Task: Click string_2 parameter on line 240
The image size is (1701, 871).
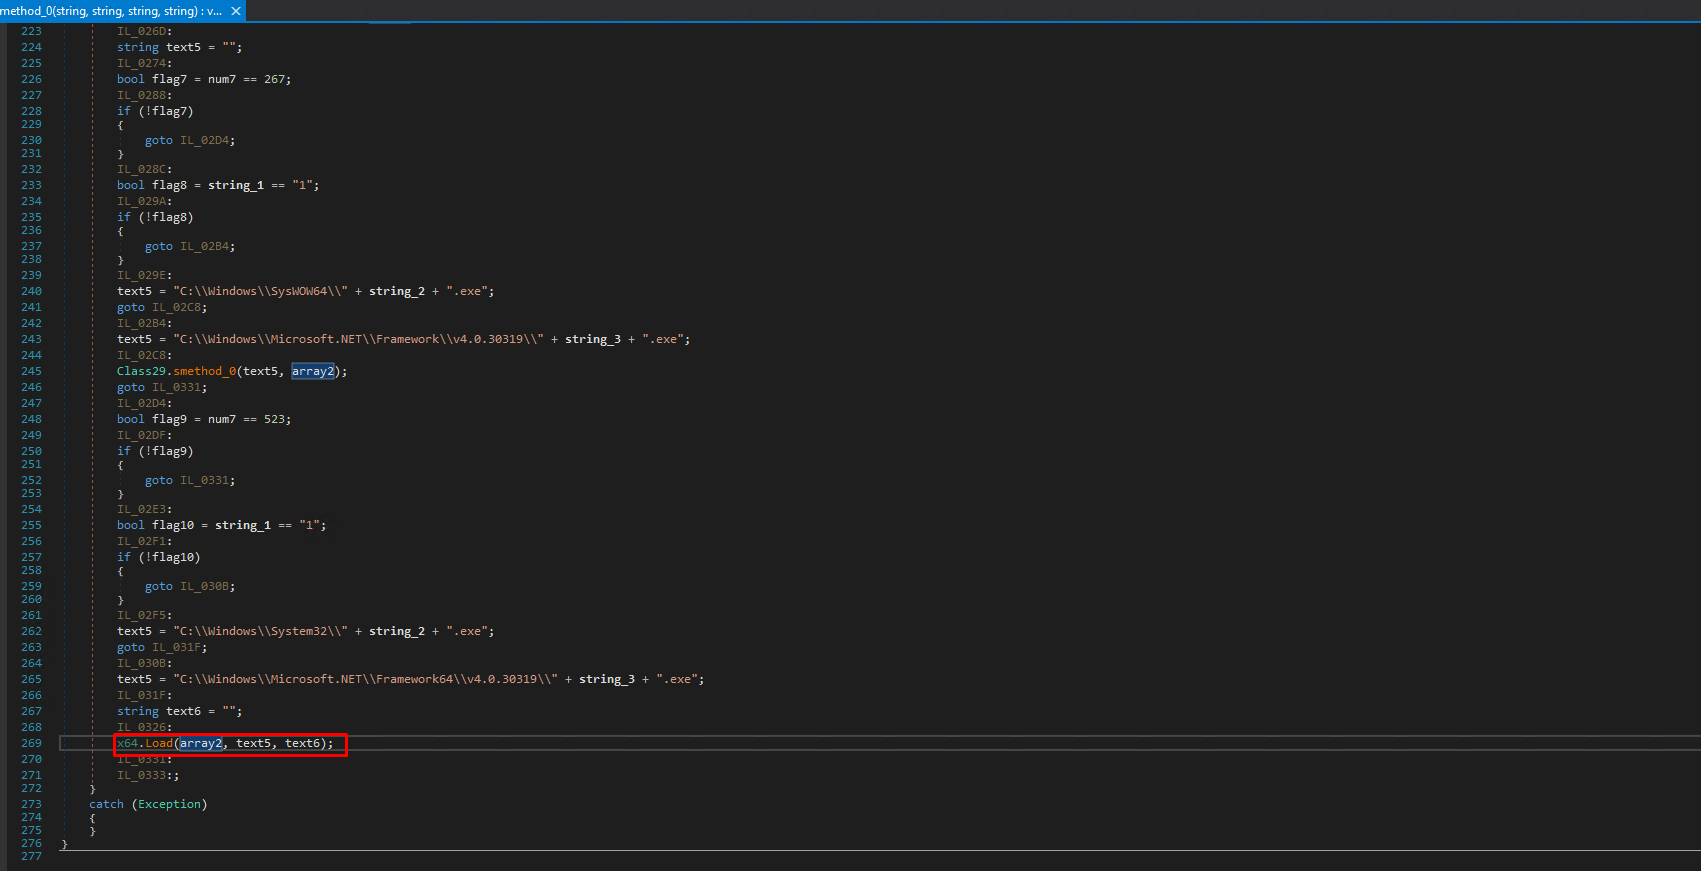Action: tap(397, 291)
